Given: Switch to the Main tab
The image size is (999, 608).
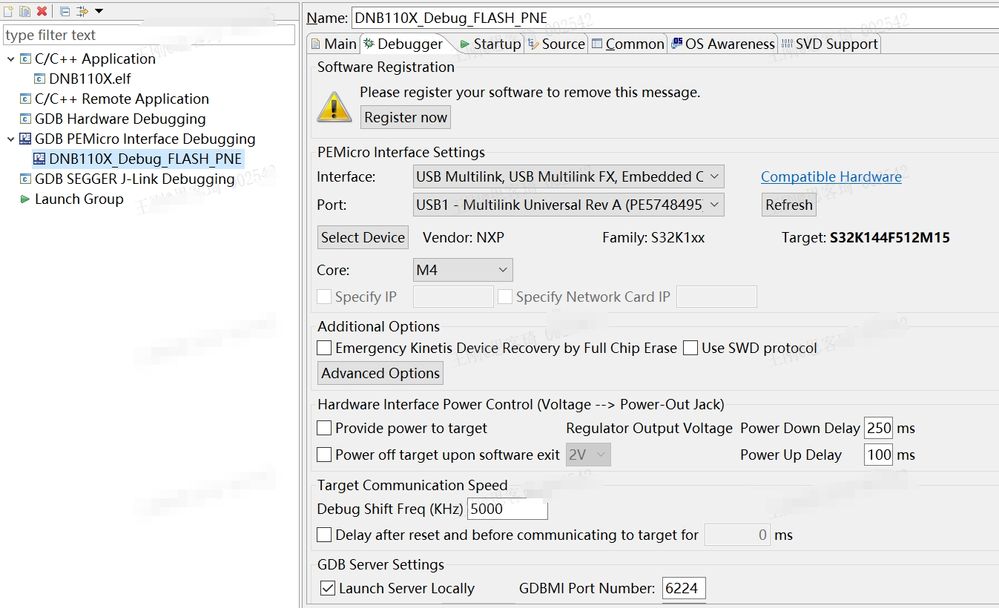Looking at the screenshot, I should click(333, 44).
